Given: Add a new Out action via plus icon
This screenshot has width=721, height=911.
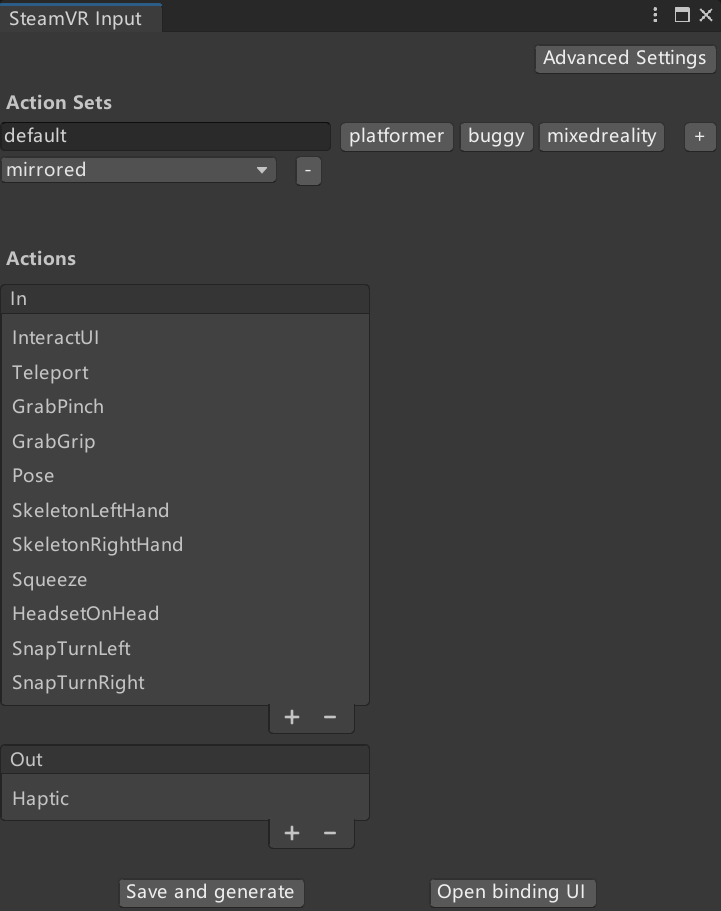Looking at the screenshot, I should (291, 832).
